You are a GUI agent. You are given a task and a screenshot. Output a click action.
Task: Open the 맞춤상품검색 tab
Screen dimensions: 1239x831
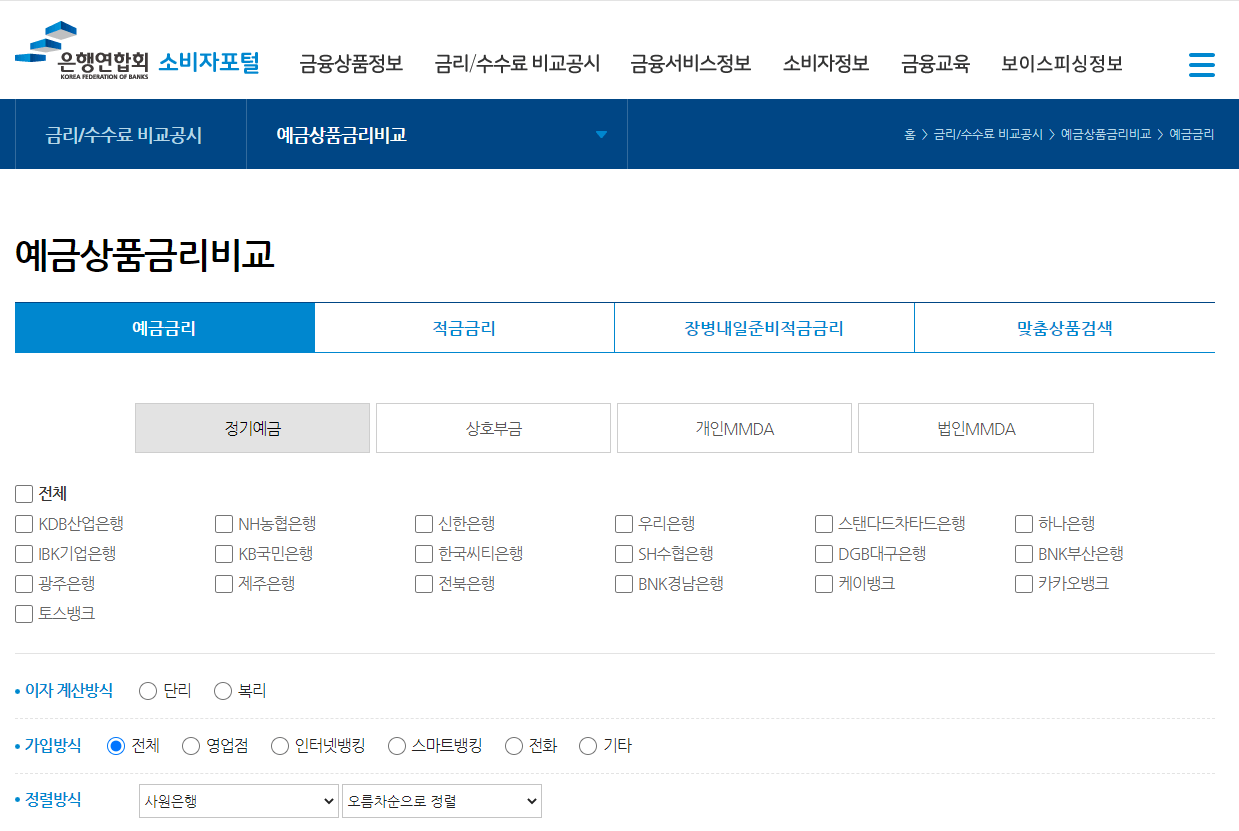1064,327
